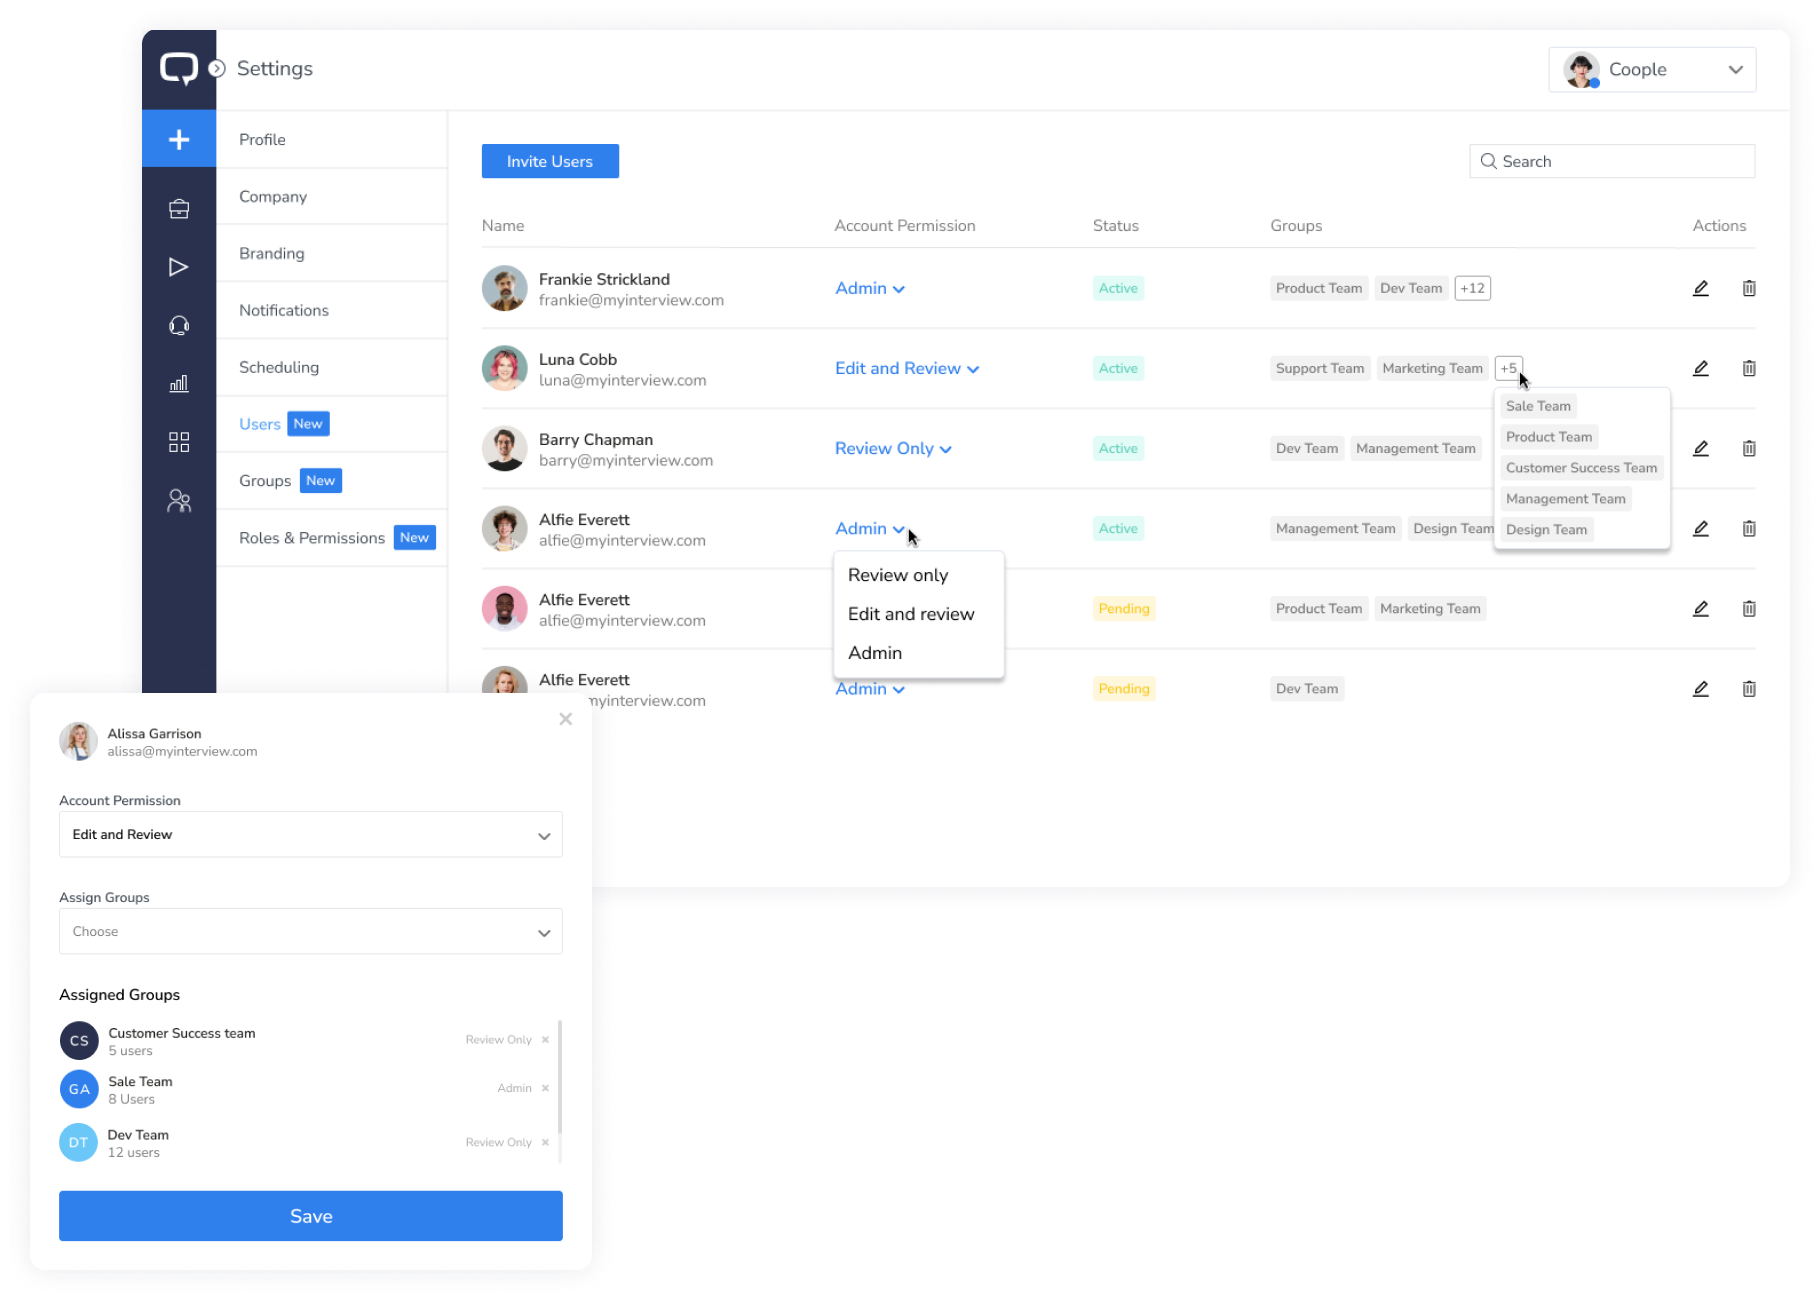1820x1300 pixels.
Task: Open Account Permission dropdown in edit panel
Action: pyautogui.click(x=311, y=835)
